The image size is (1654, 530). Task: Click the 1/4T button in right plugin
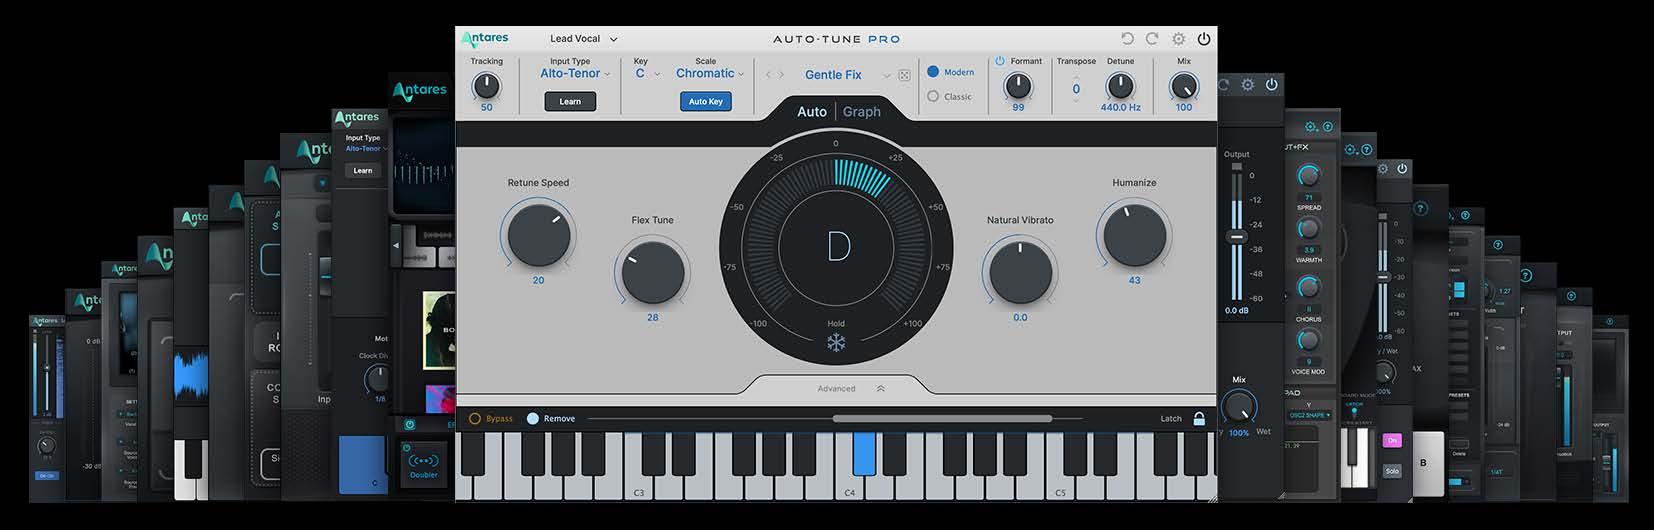point(1497,472)
